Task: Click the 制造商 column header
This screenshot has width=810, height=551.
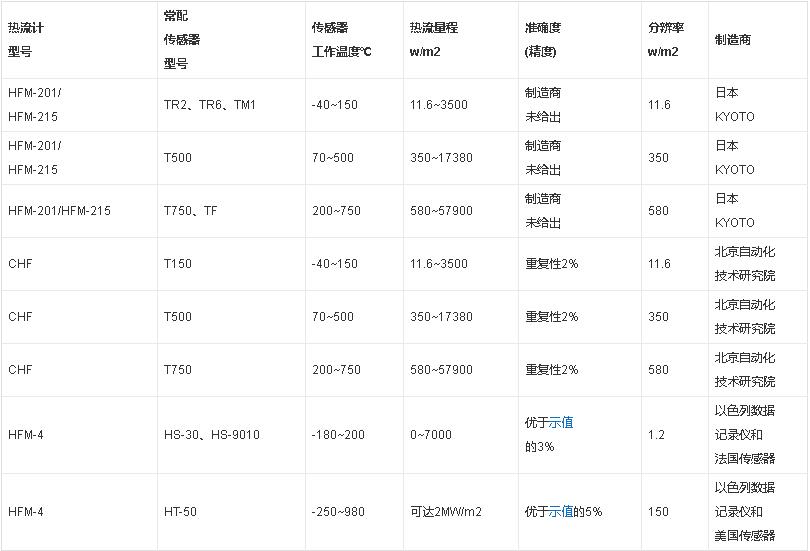Action: click(x=733, y=40)
